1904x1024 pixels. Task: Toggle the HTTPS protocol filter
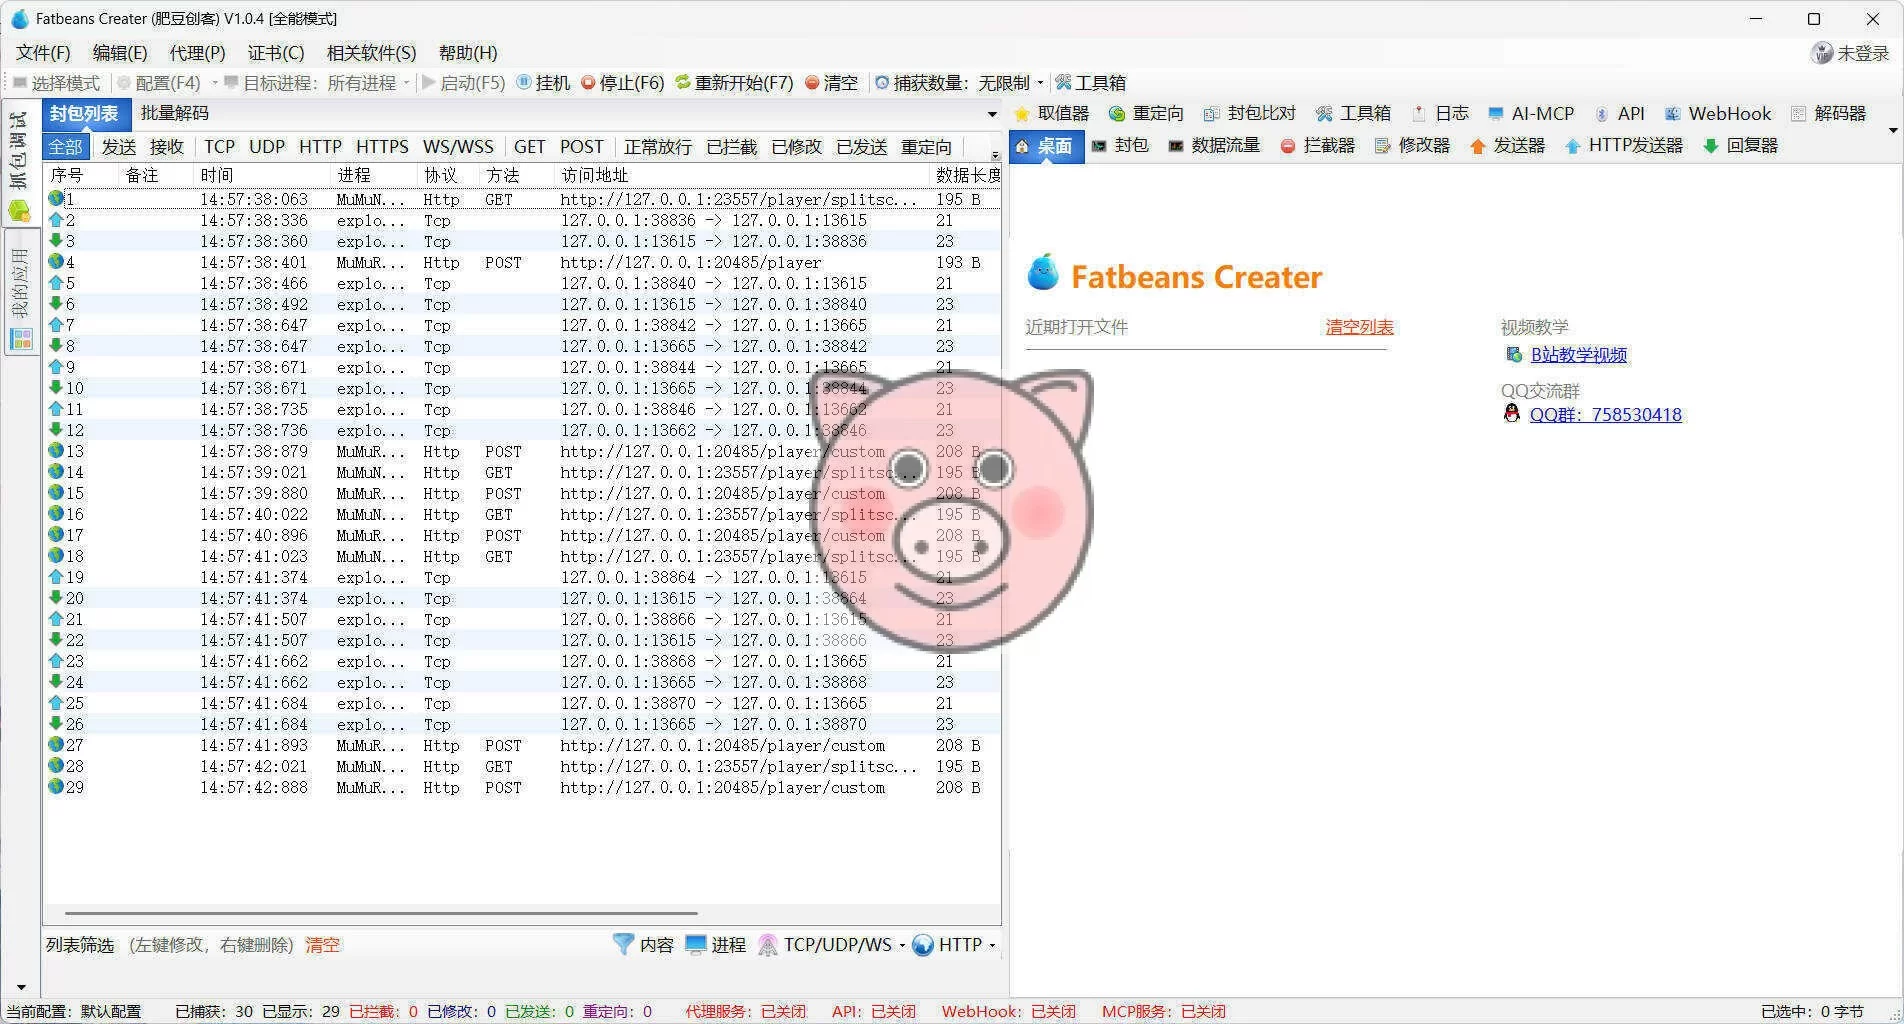[x=382, y=147]
